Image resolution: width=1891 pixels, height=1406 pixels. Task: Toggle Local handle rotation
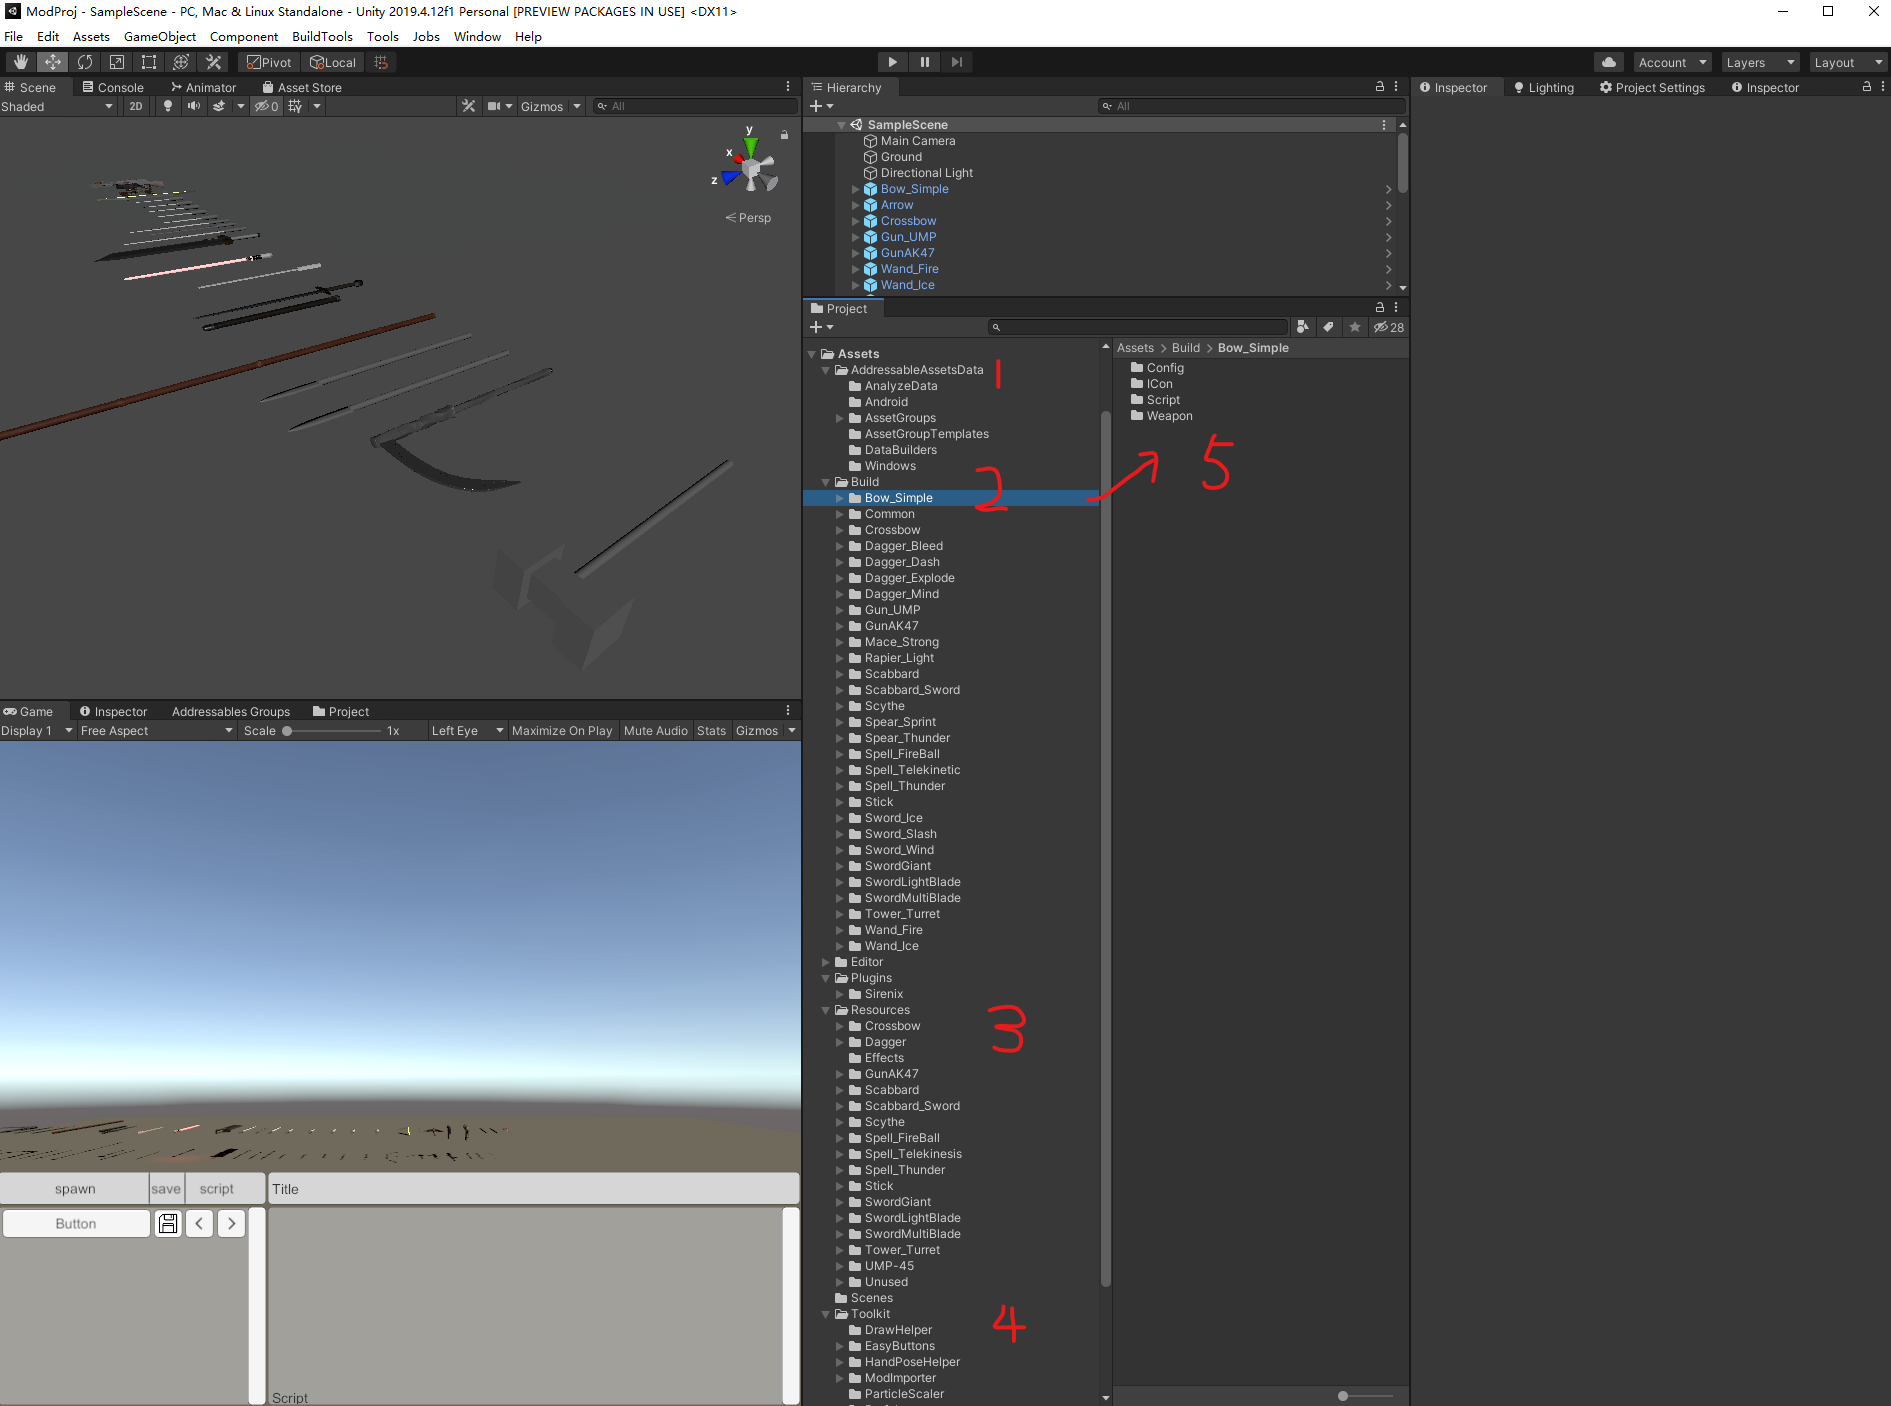(332, 62)
